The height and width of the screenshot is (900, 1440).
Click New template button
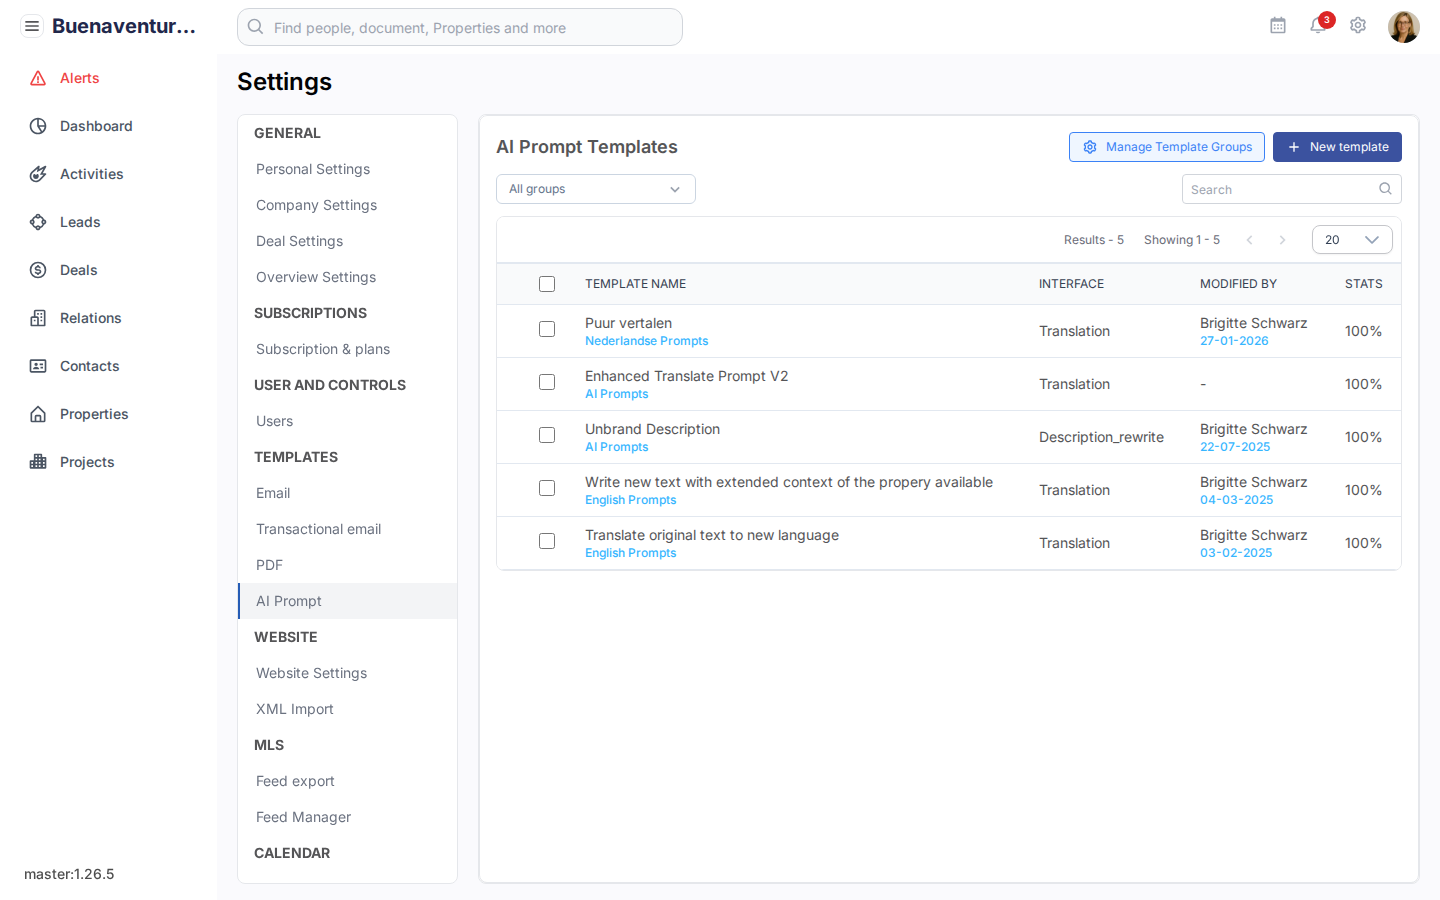[1337, 147]
